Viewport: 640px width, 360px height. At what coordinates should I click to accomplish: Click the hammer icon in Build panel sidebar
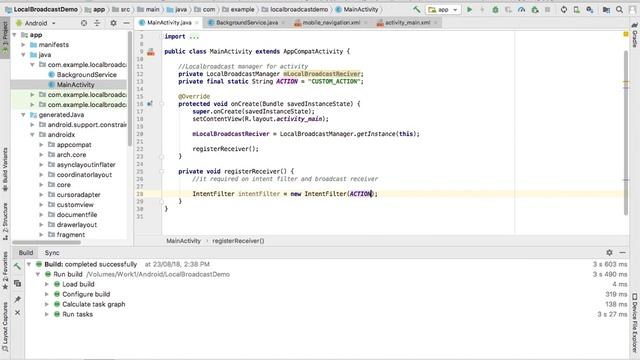17,267
